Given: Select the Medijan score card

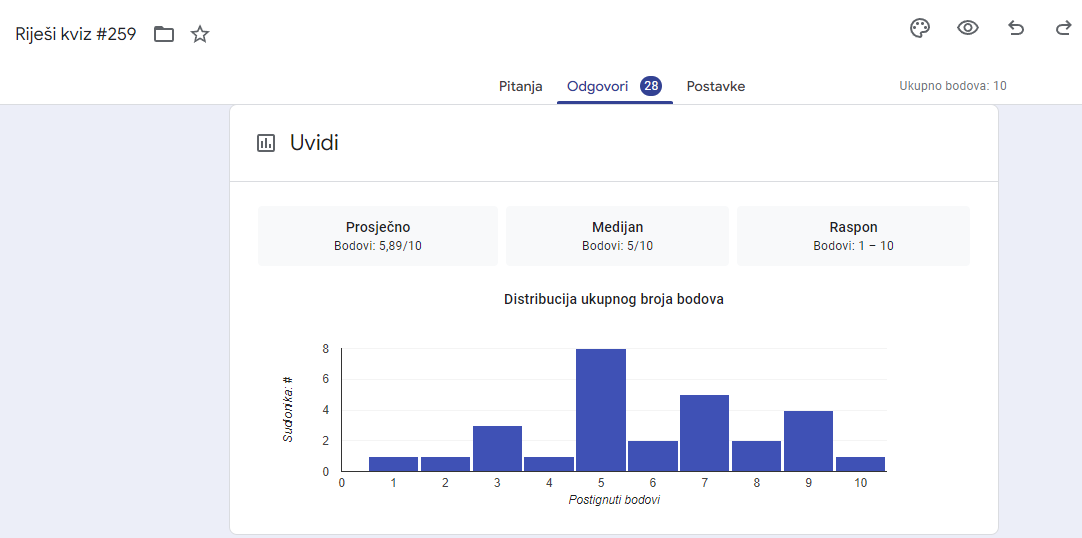Looking at the screenshot, I should (618, 236).
